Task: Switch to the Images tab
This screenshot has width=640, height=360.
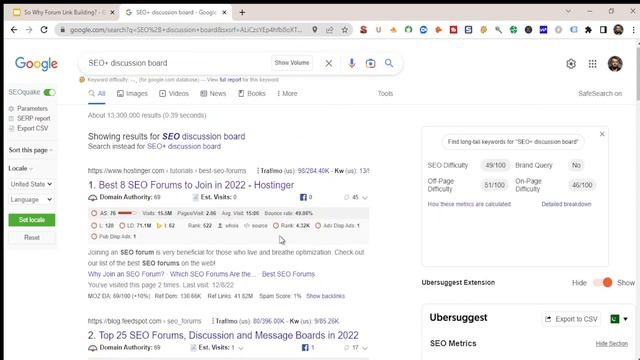Action: (x=132, y=93)
